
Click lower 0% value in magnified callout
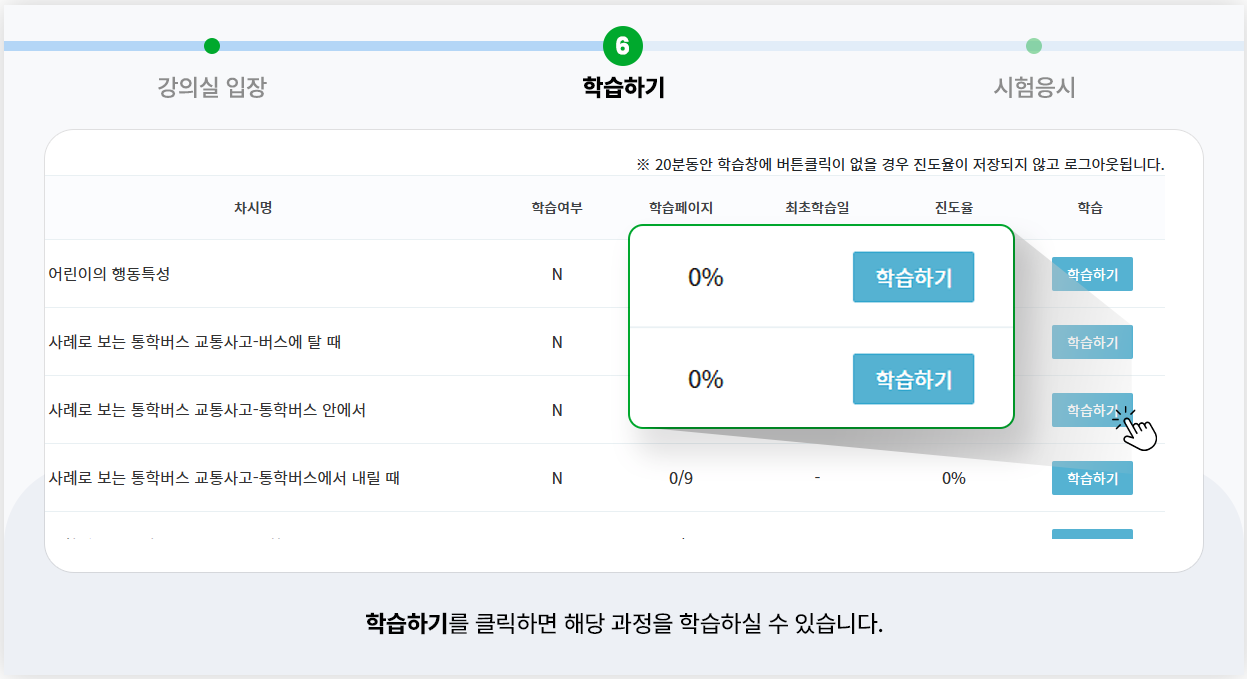pyautogui.click(x=705, y=380)
